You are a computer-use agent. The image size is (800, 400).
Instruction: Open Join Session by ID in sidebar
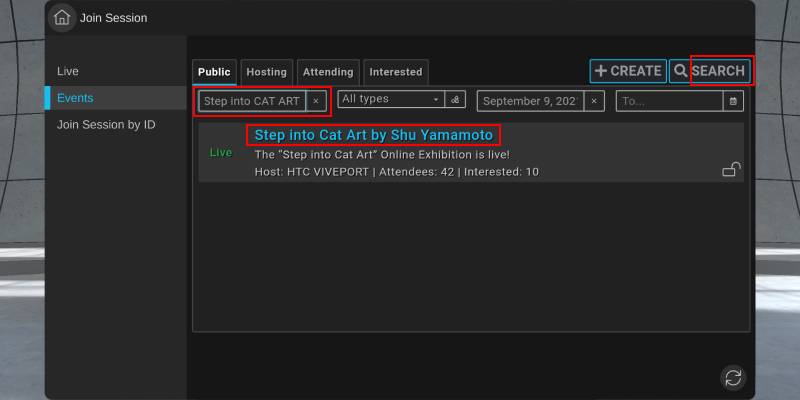coord(106,124)
